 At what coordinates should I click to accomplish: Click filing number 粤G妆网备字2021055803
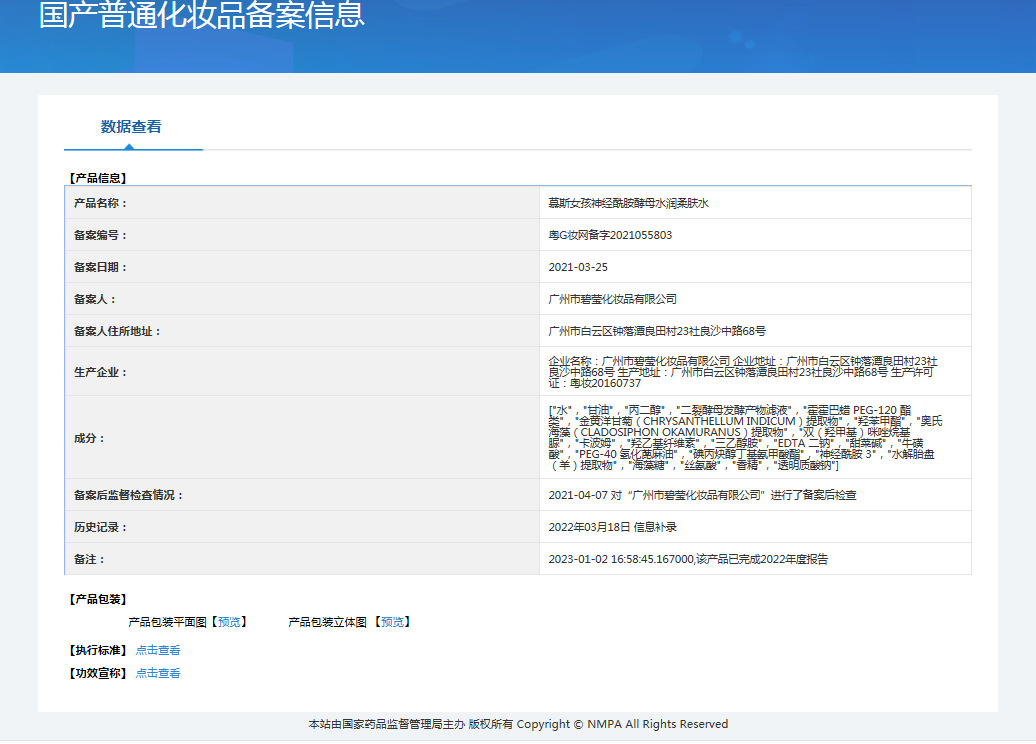click(610, 235)
